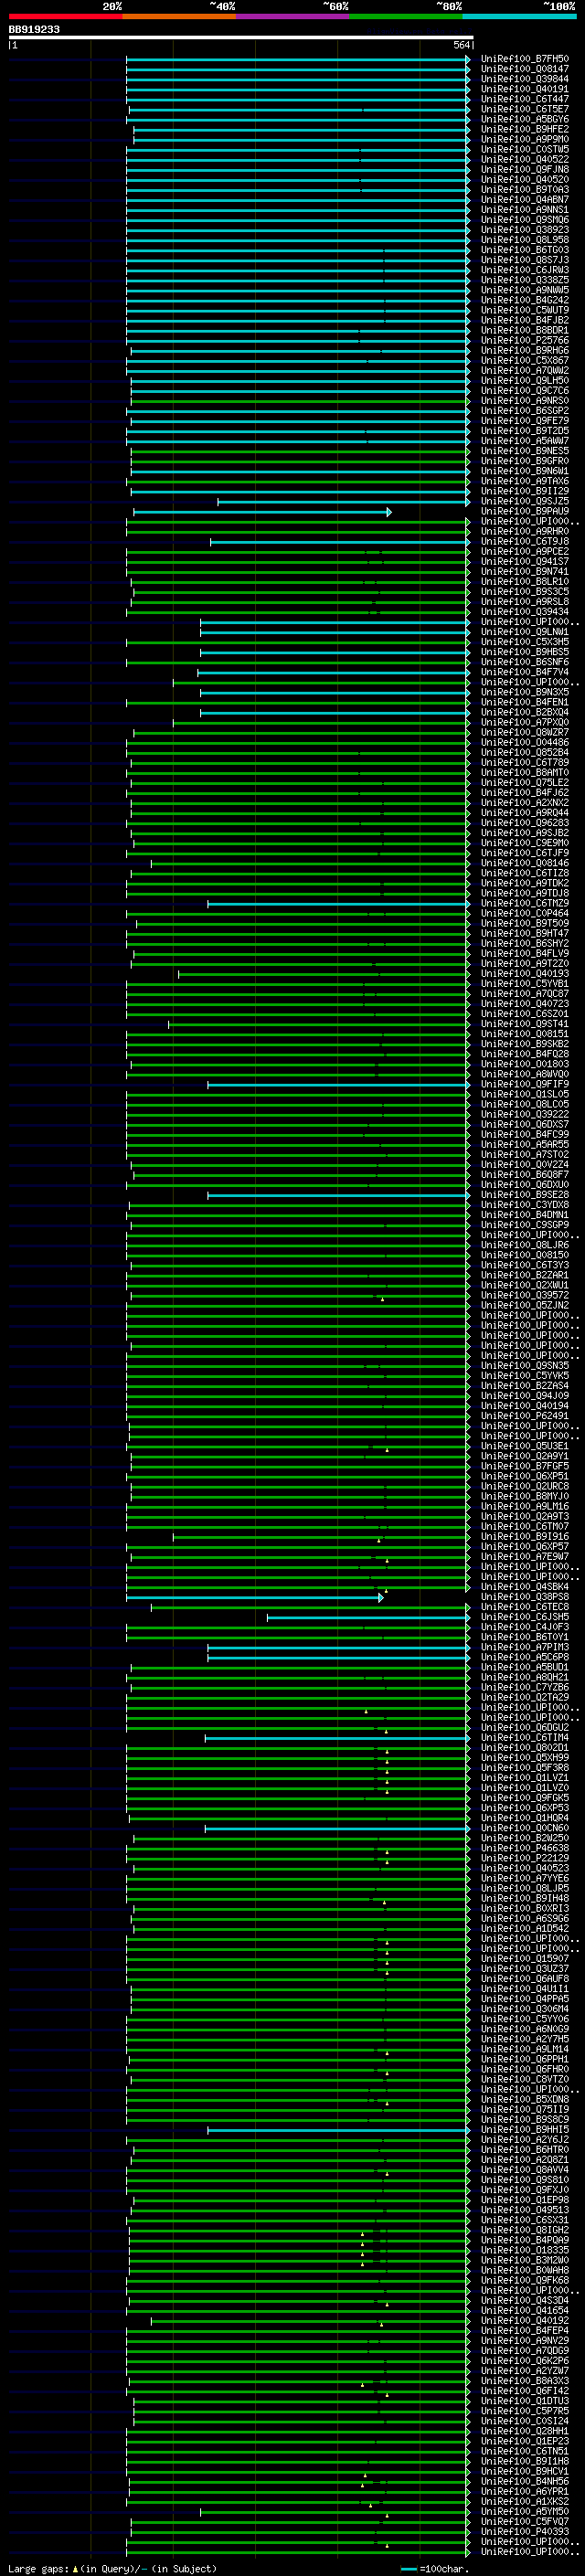
Task: Select the UniRef100_B4FJ82 label
Action: pyautogui.click(x=525, y=321)
